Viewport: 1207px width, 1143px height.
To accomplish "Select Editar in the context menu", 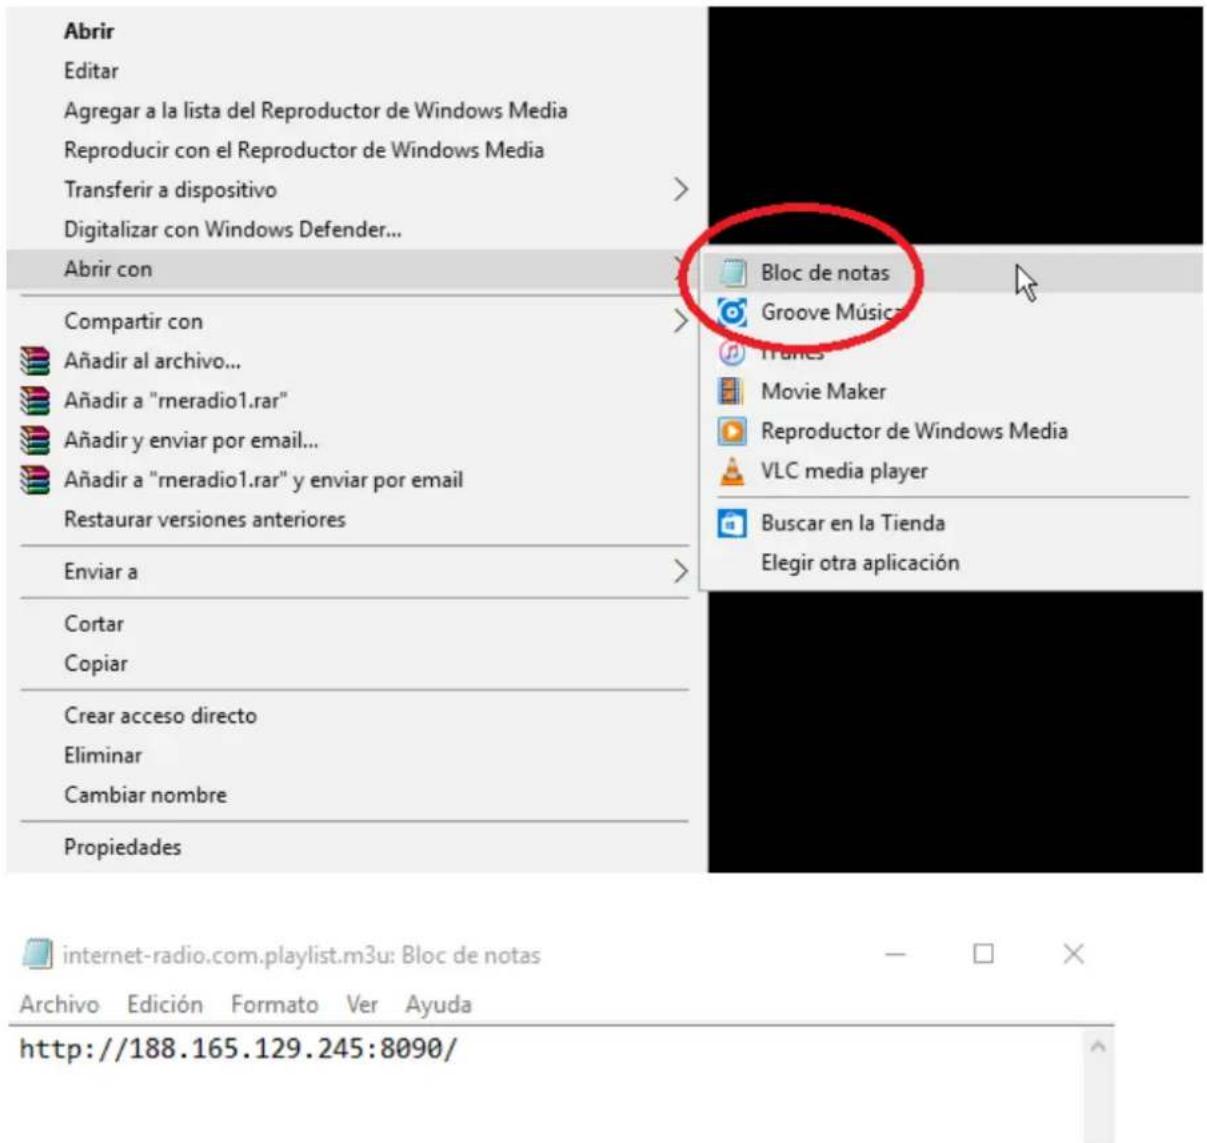I will point(91,71).
